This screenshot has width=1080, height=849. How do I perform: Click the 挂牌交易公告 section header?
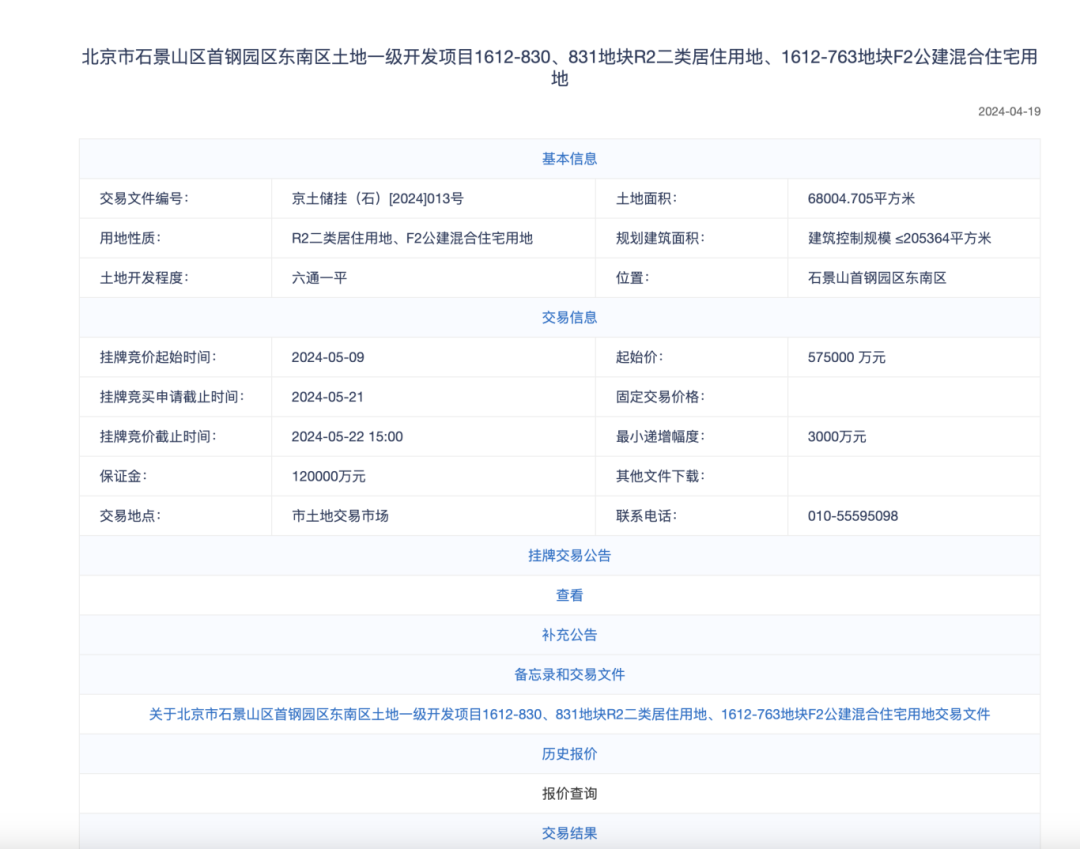click(569, 556)
